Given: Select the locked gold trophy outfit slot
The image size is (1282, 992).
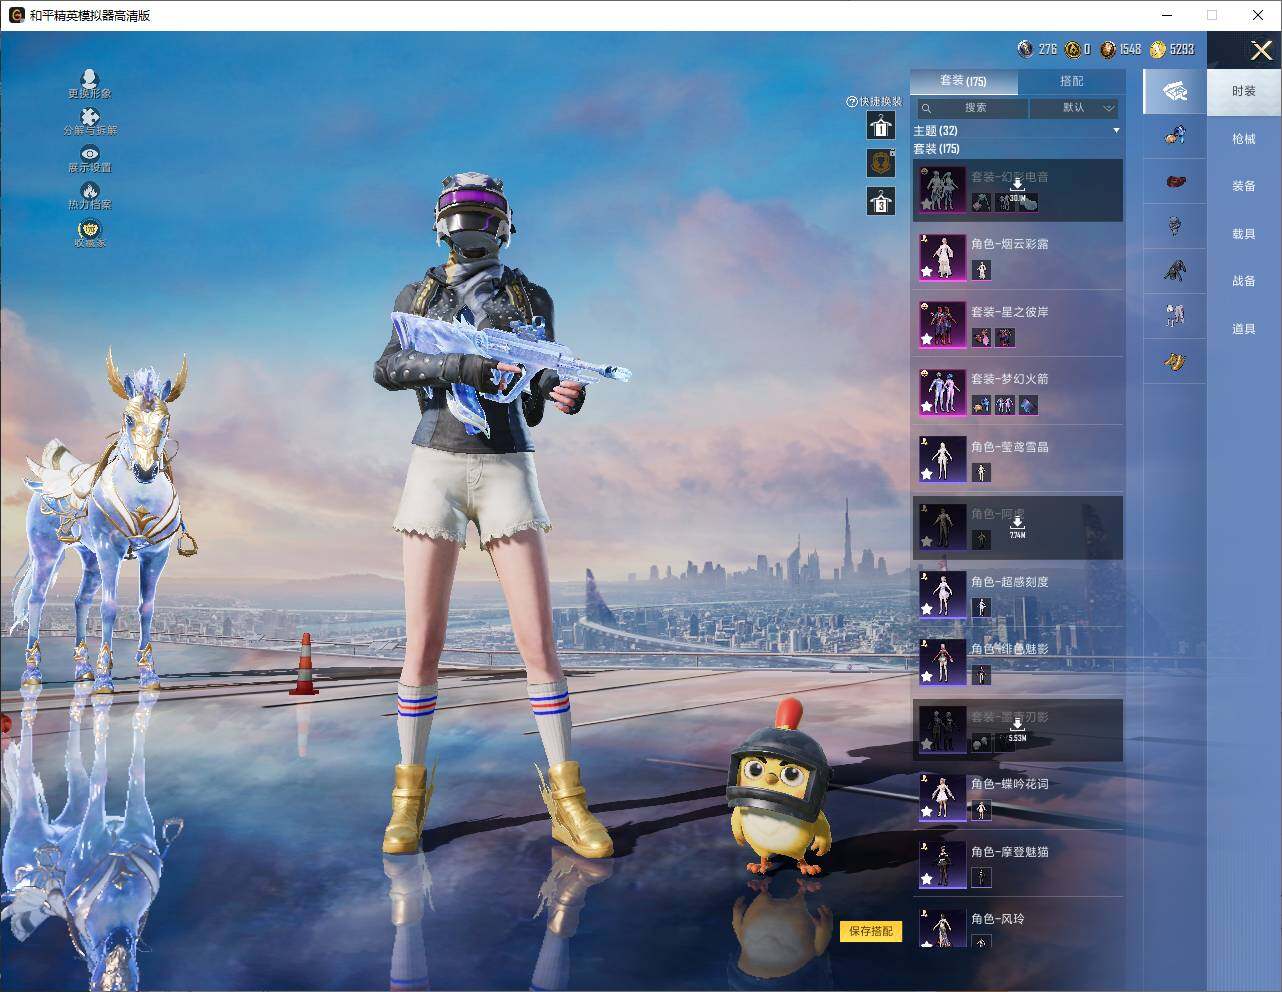Looking at the screenshot, I should [880, 163].
